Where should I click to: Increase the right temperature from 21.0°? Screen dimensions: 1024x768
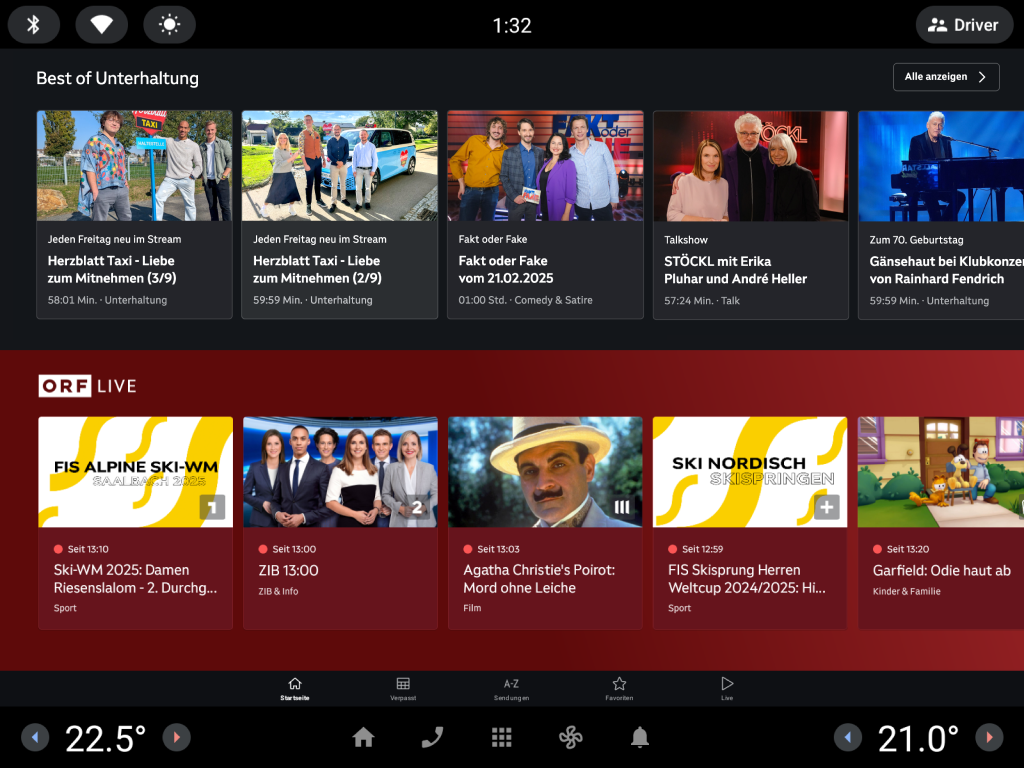[989, 738]
